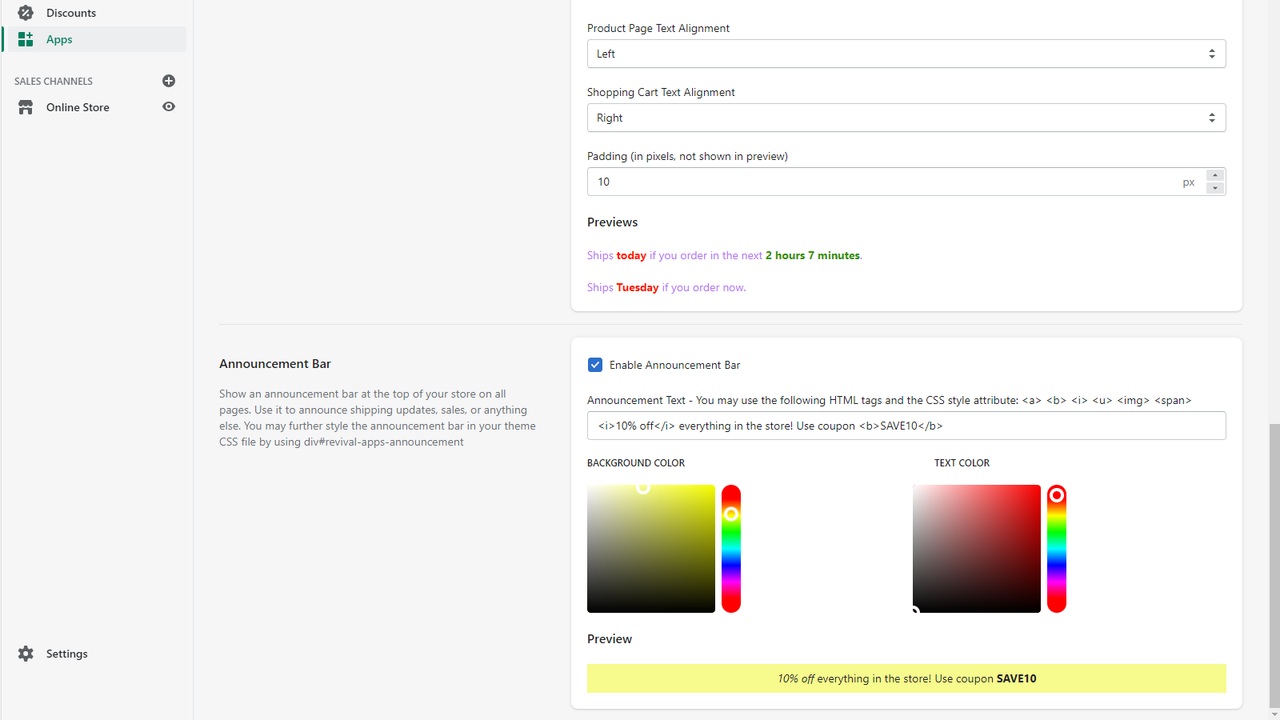This screenshot has height=720, width=1280.
Task: Click the Online Store shop icon
Action: pos(26,107)
